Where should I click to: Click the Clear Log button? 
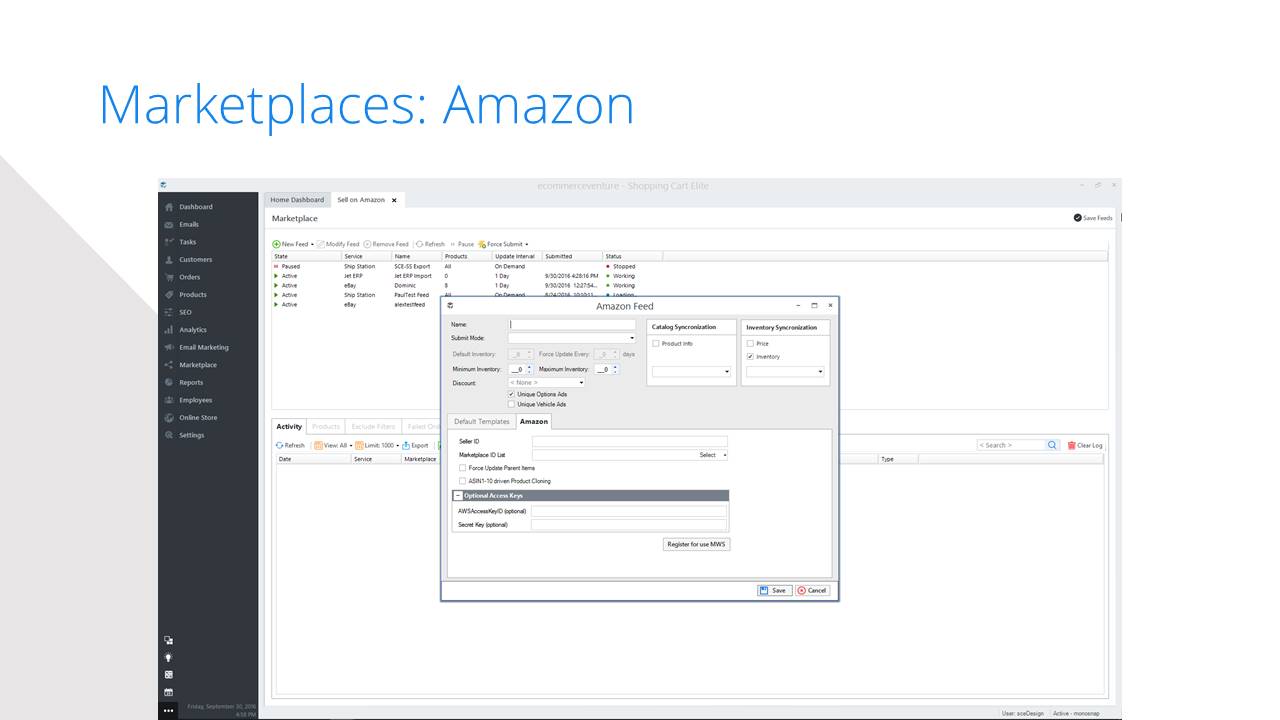pyautogui.click(x=1085, y=445)
